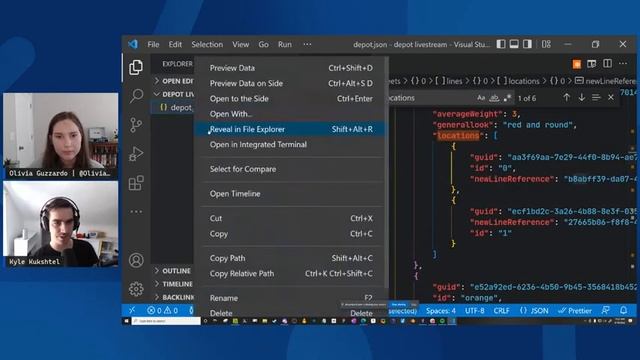Toggle Match Case in find widget

tap(481, 98)
